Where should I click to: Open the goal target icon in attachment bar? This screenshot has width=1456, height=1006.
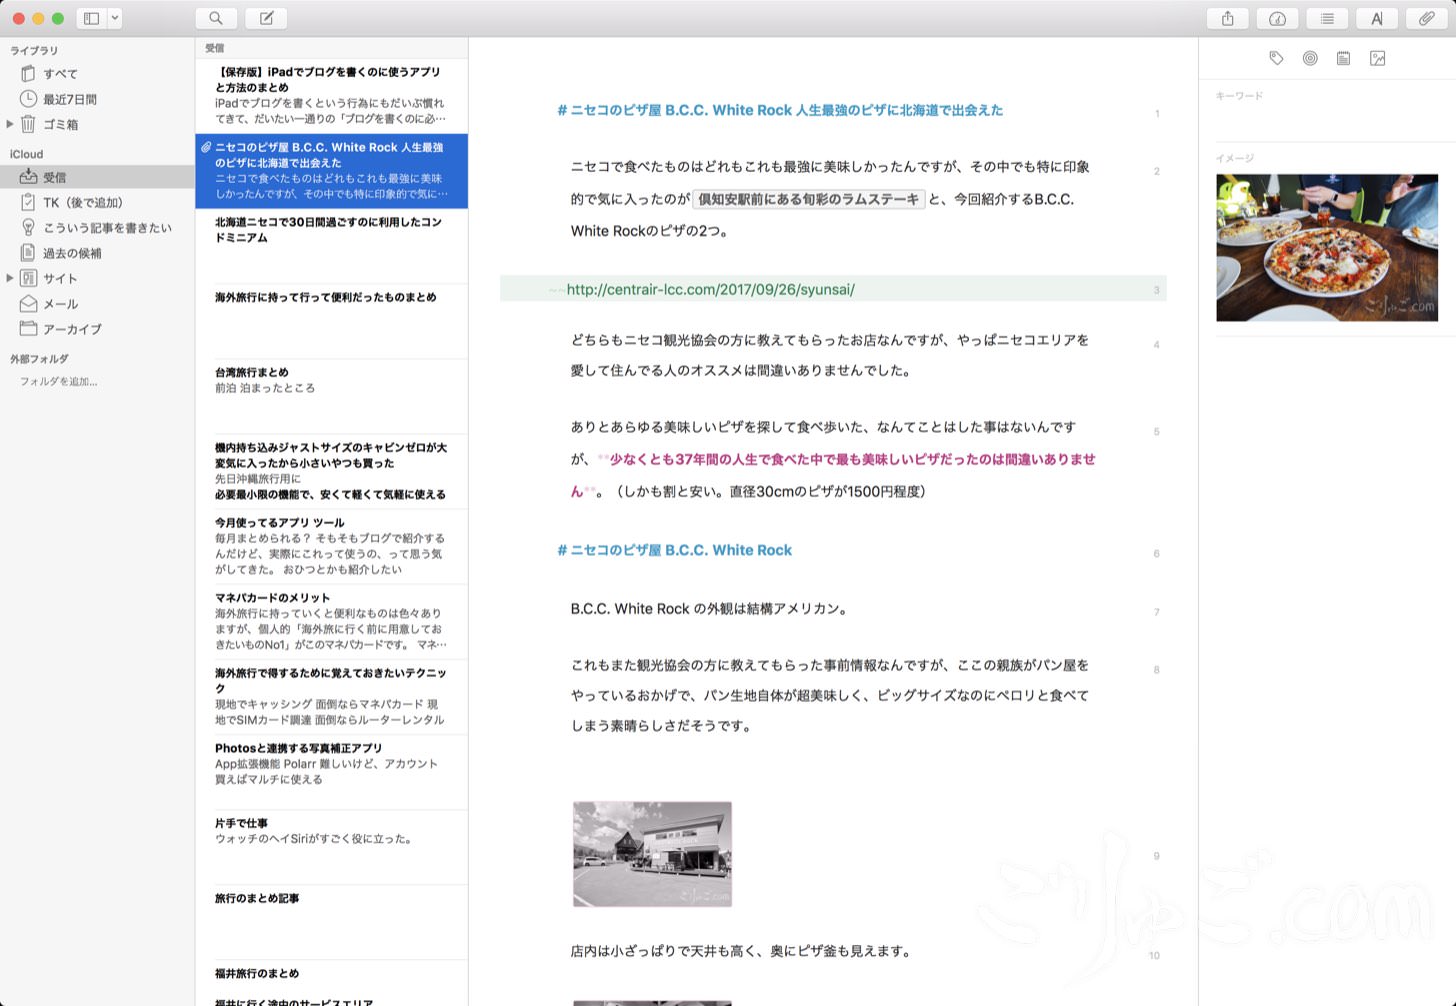point(1310,58)
